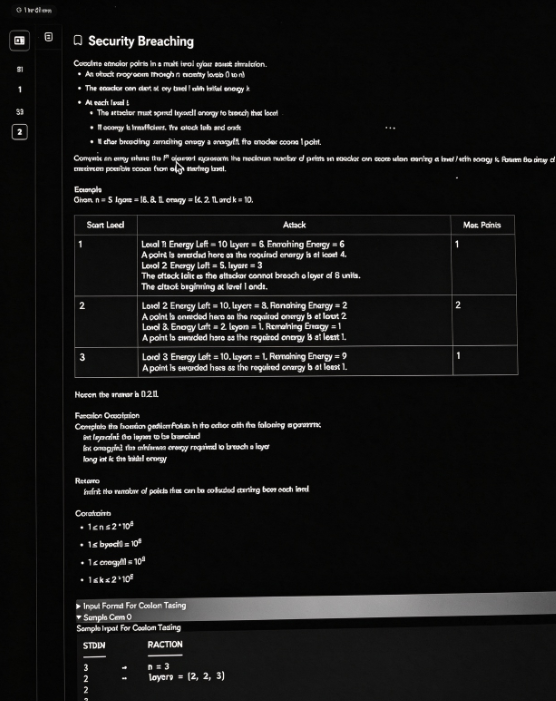Click start level 3 cell in table

click(x=106, y=361)
